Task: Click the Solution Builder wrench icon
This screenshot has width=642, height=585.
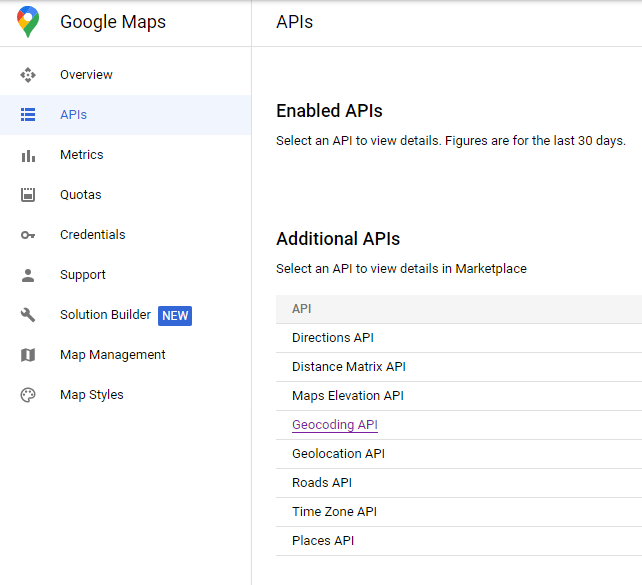Action: click(28, 315)
